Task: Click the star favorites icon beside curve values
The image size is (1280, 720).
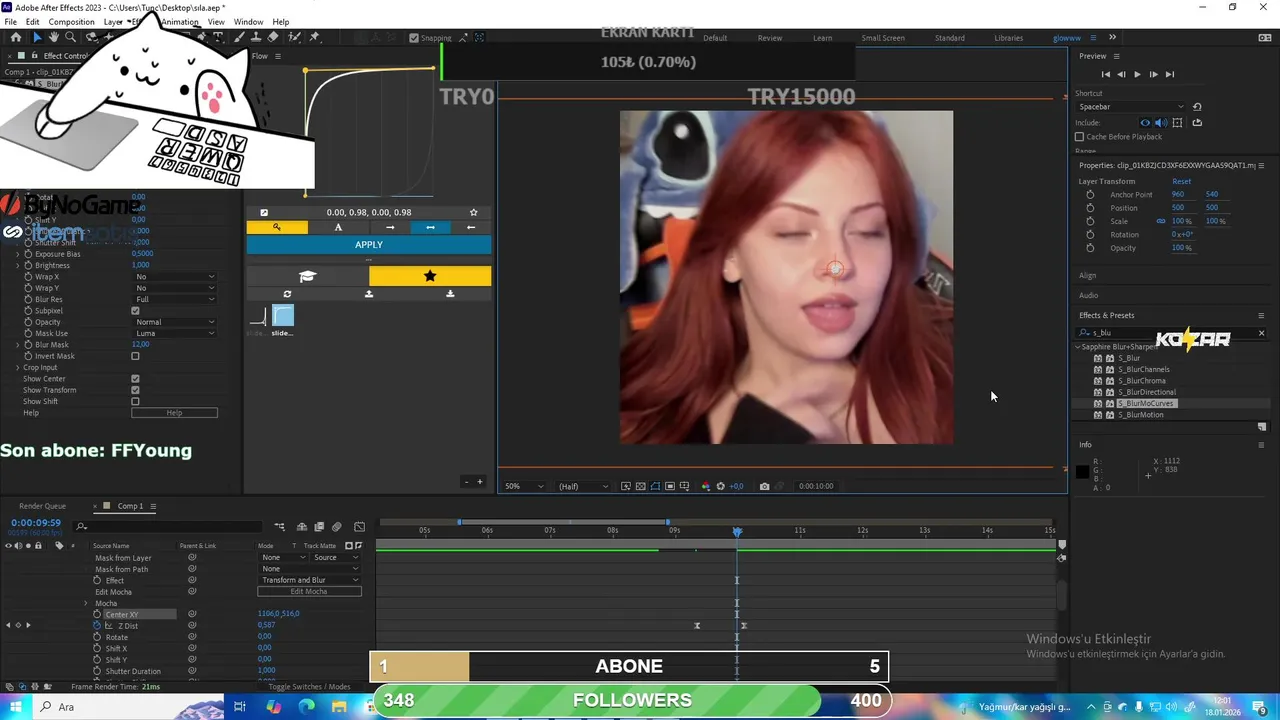Action: [x=474, y=213]
